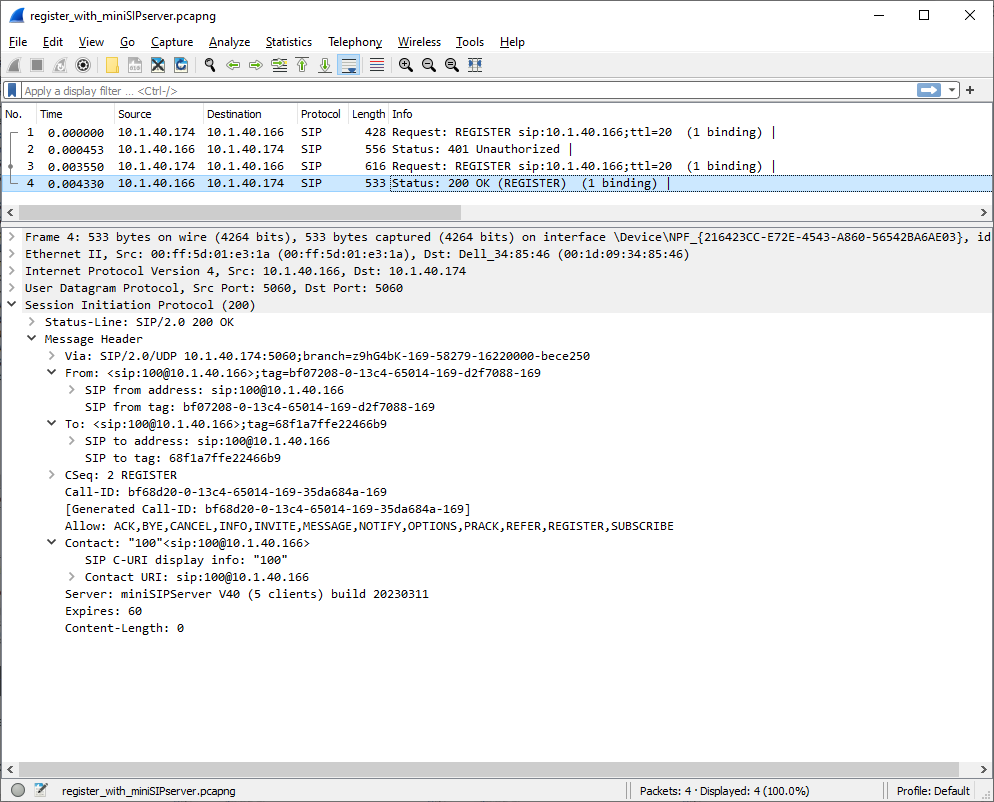The width and height of the screenshot is (994, 802).
Task: Open the Statistics menu
Action: (288, 42)
